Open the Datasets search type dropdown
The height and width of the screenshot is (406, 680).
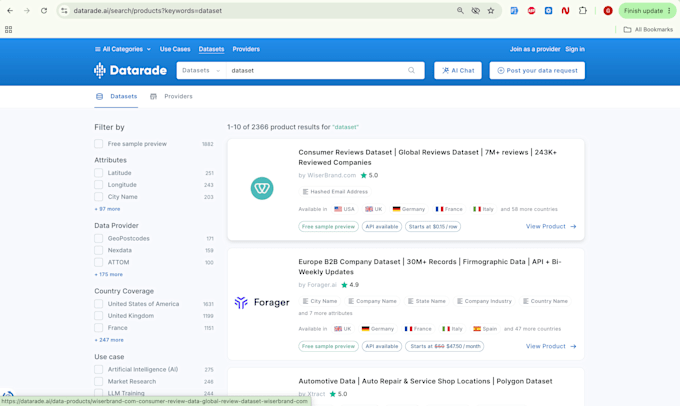tap(201, 70)
